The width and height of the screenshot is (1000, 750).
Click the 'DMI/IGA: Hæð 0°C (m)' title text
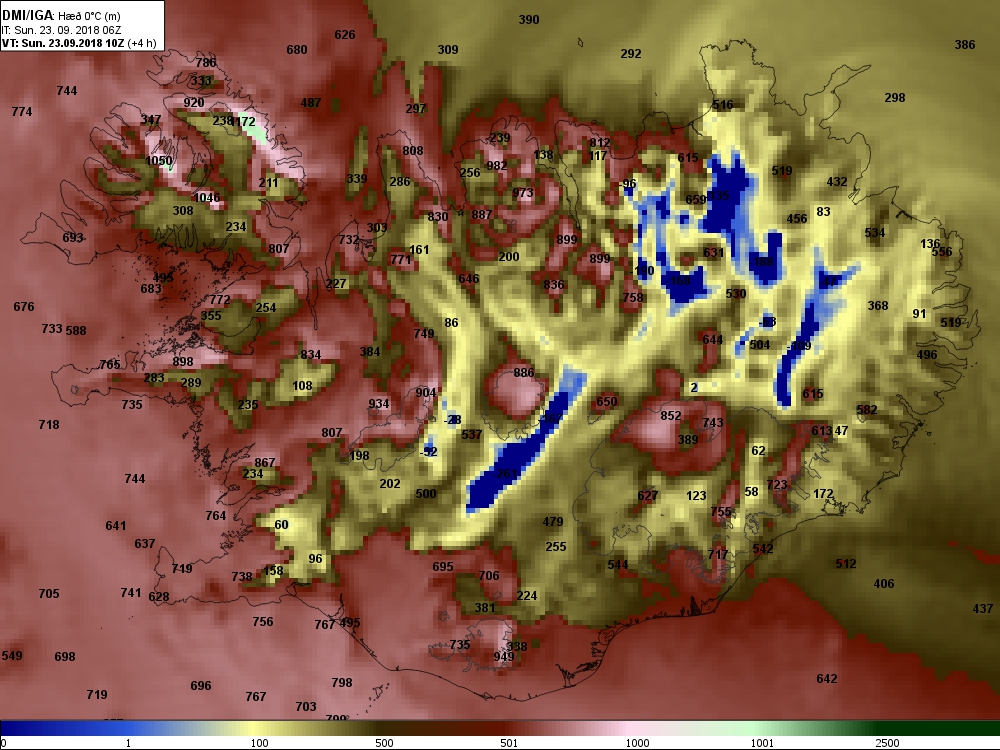tap(61, 16)
